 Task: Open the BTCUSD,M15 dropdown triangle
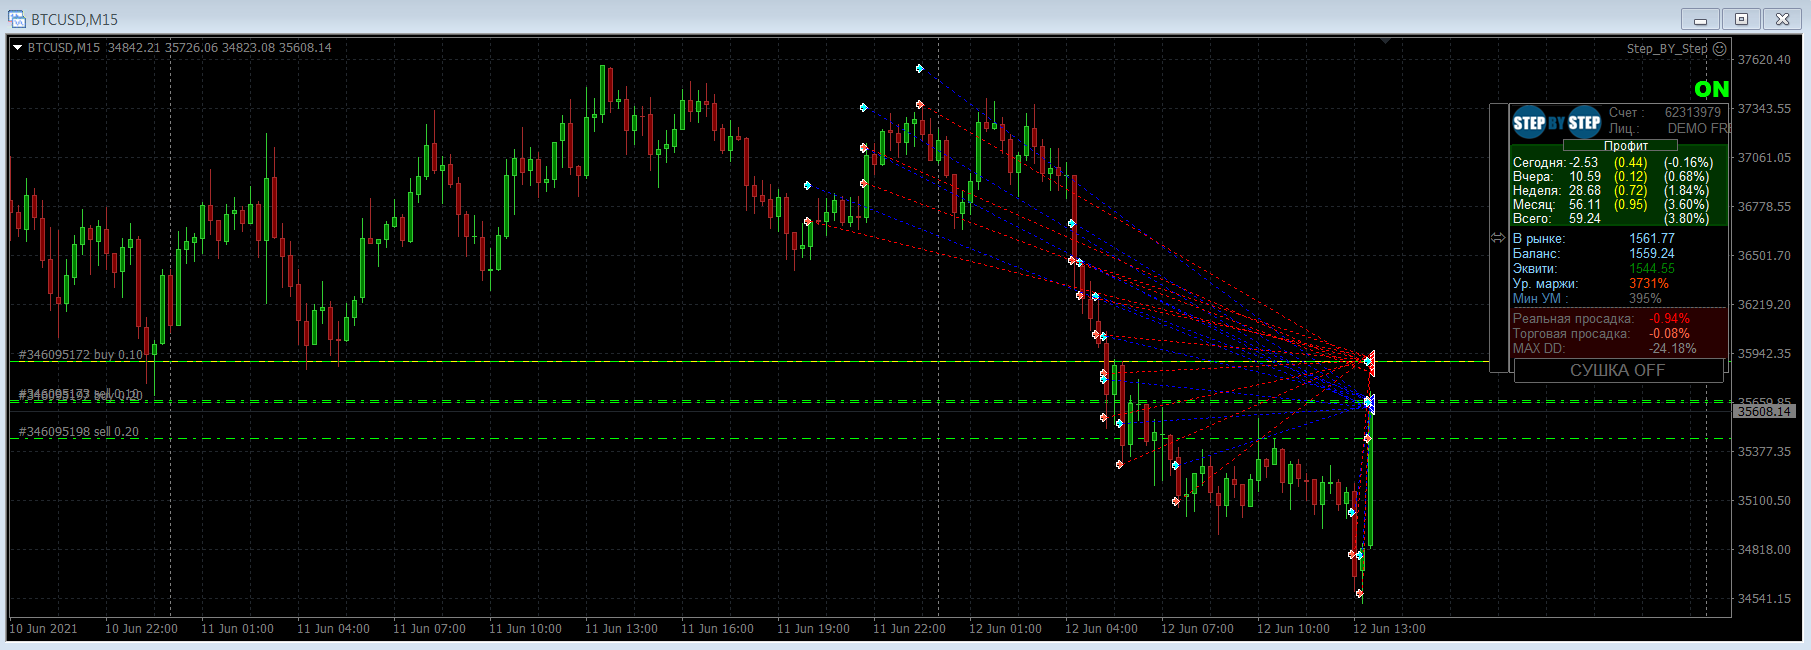[x=17, y=47]
